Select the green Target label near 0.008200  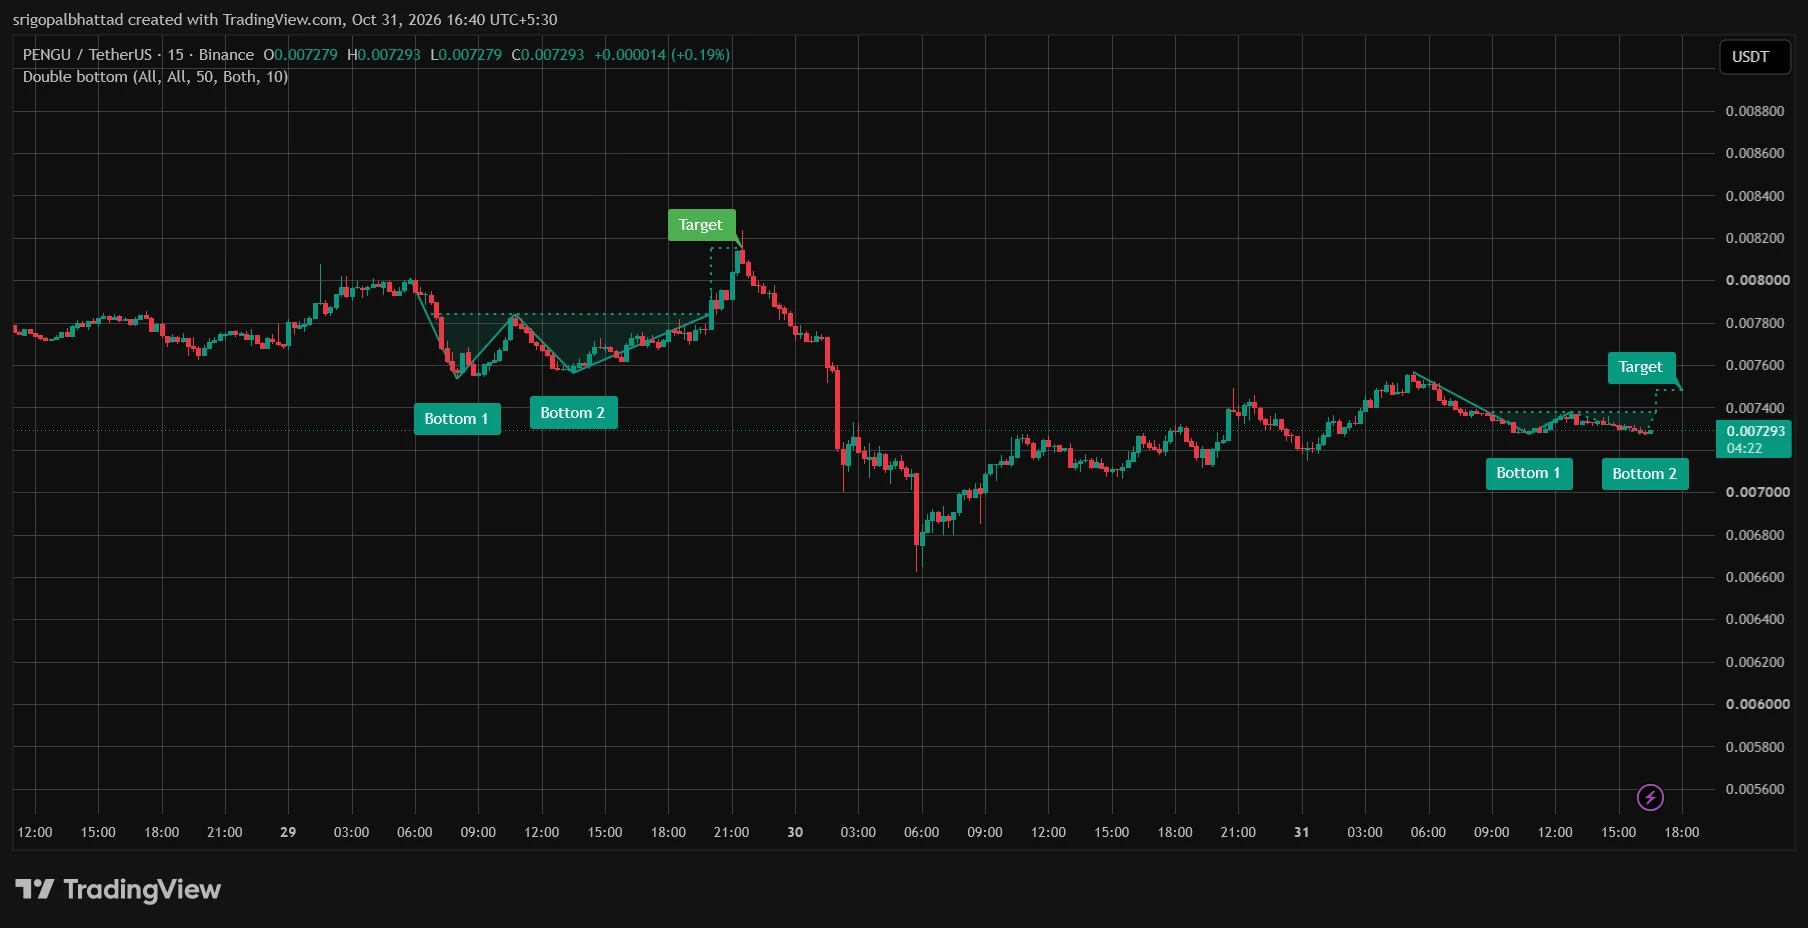(x=701, y=225)
